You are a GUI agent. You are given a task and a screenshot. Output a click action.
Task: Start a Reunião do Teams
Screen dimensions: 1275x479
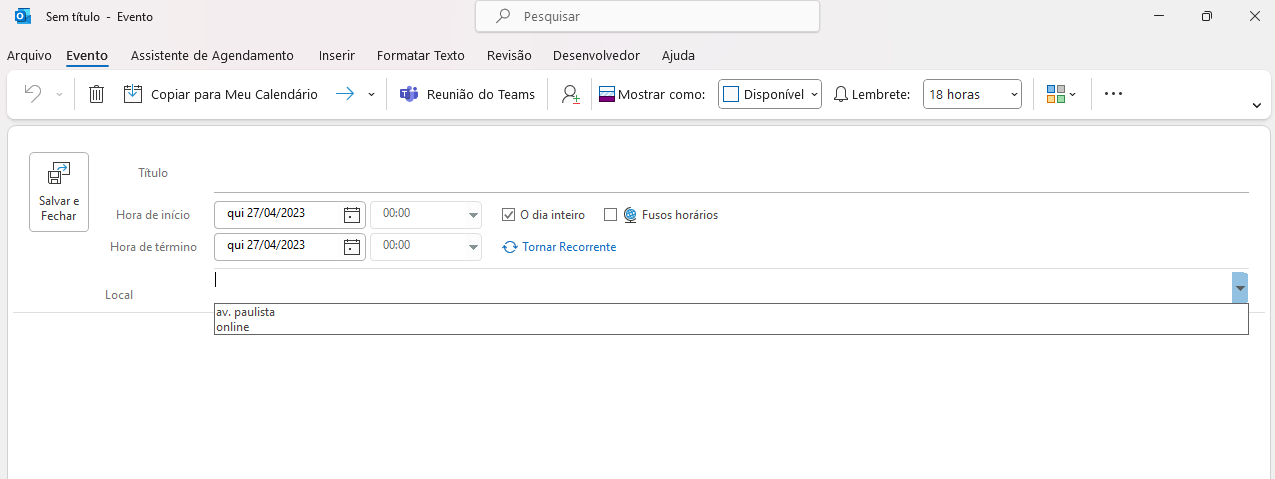click(x=467, y=94)
